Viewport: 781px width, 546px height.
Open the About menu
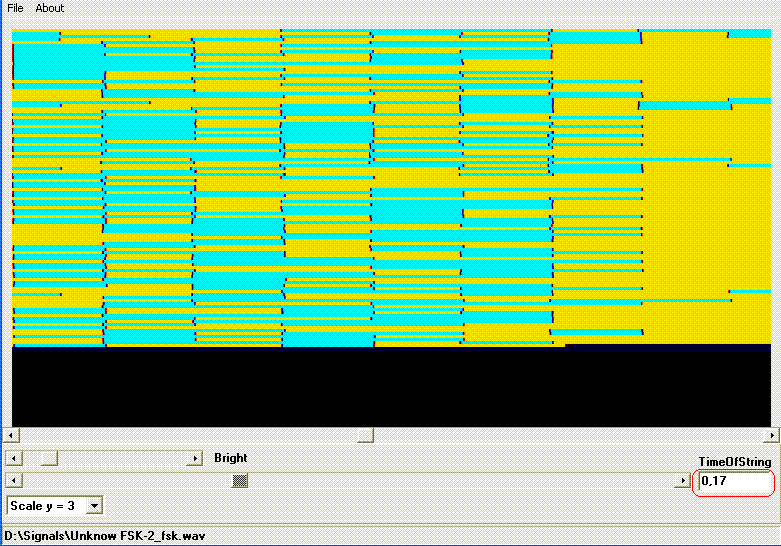coord(49,8)
